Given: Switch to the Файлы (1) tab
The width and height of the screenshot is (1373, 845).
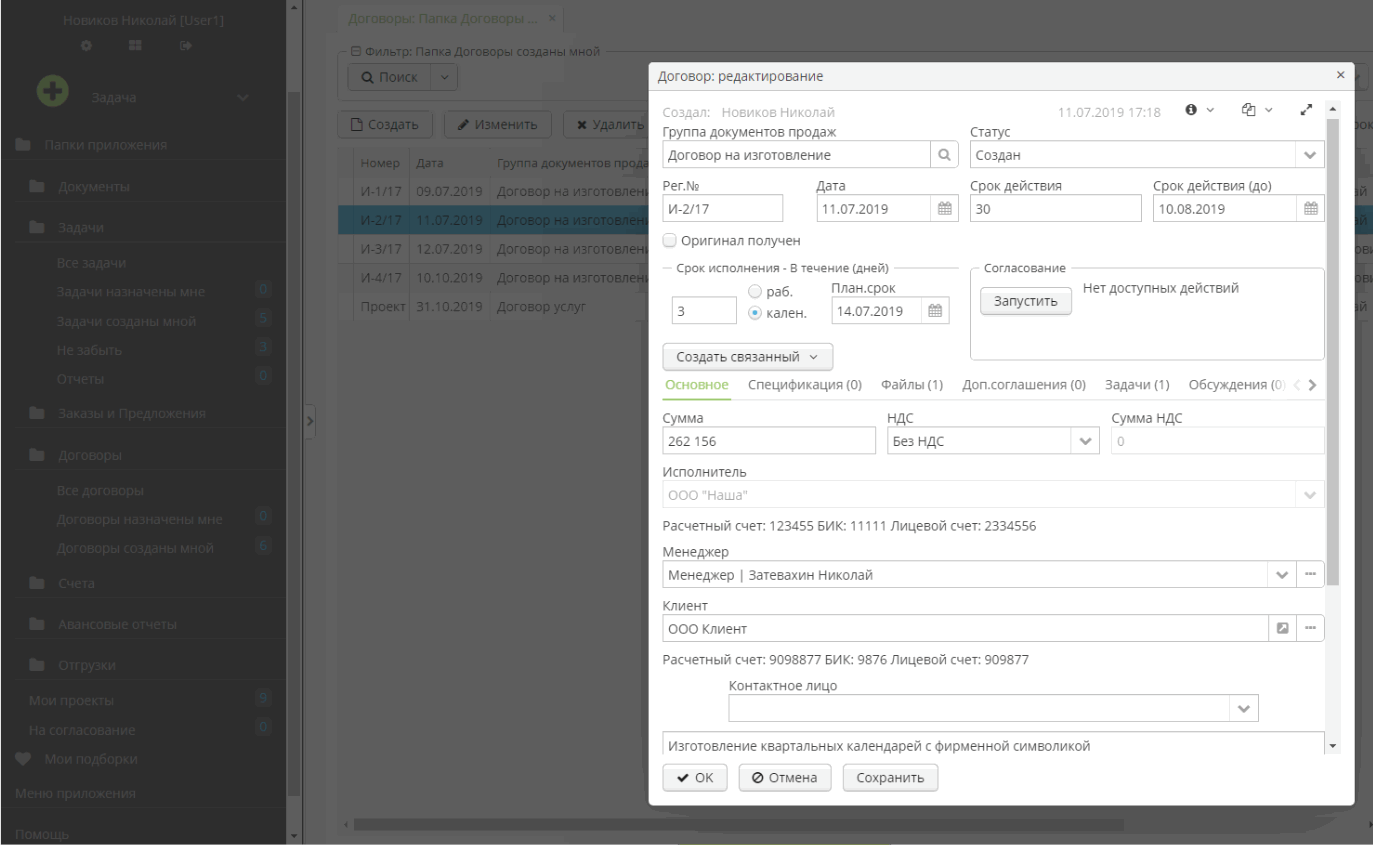Looking at the screenshot, I should 912,385.
